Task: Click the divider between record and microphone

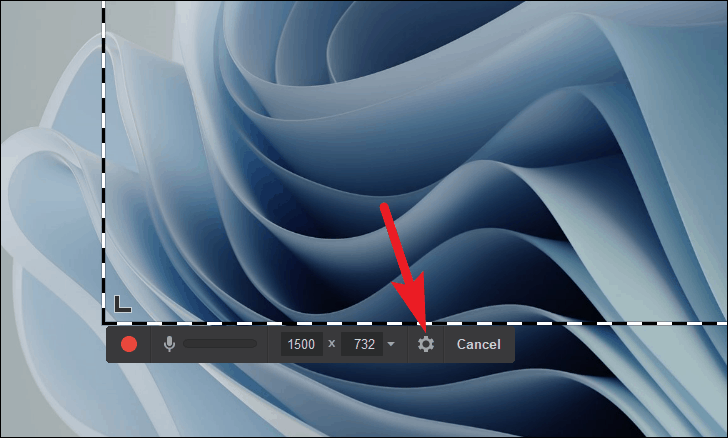Action: [151, 344]
